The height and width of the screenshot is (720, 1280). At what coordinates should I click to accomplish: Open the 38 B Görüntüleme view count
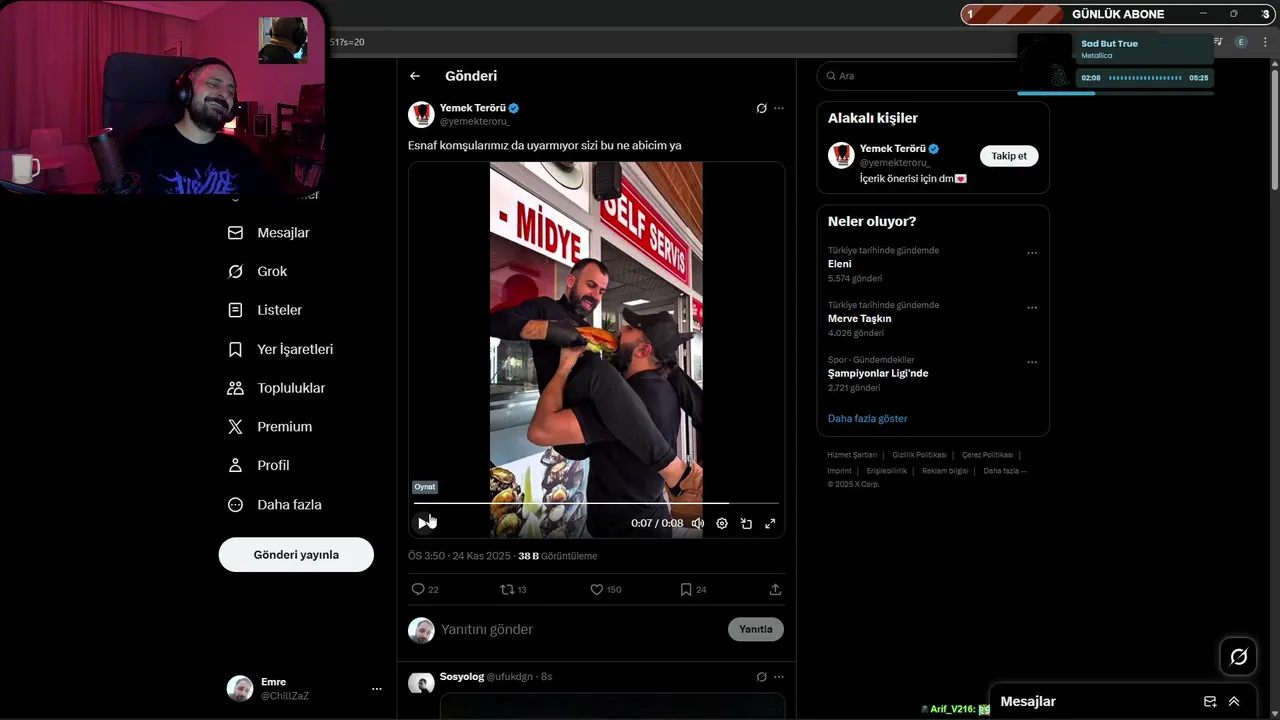557,556
